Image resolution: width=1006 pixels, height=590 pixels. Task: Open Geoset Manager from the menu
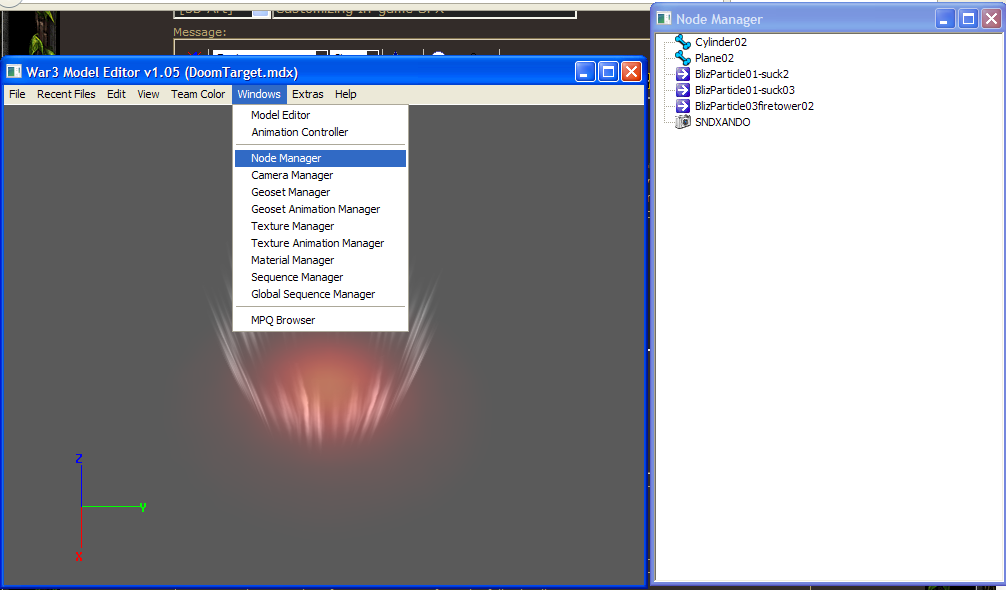pos(320,192)
